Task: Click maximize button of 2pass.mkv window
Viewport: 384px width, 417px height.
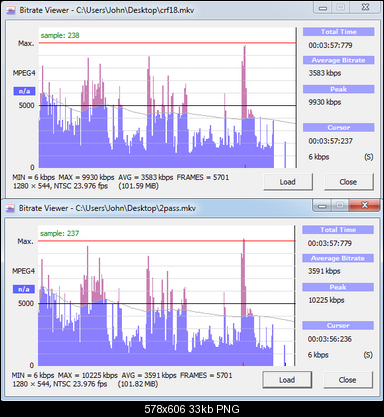Action: click(x=340, y=206)
